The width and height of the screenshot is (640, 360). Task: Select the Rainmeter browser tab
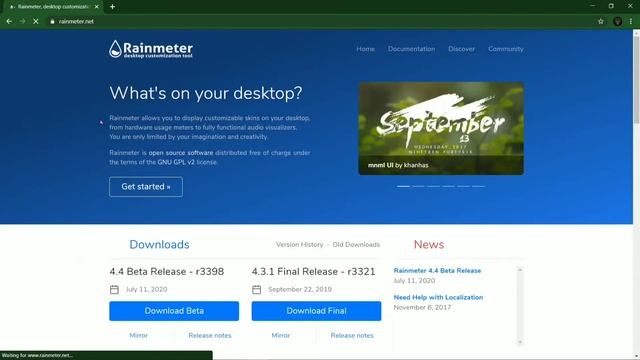52,7
